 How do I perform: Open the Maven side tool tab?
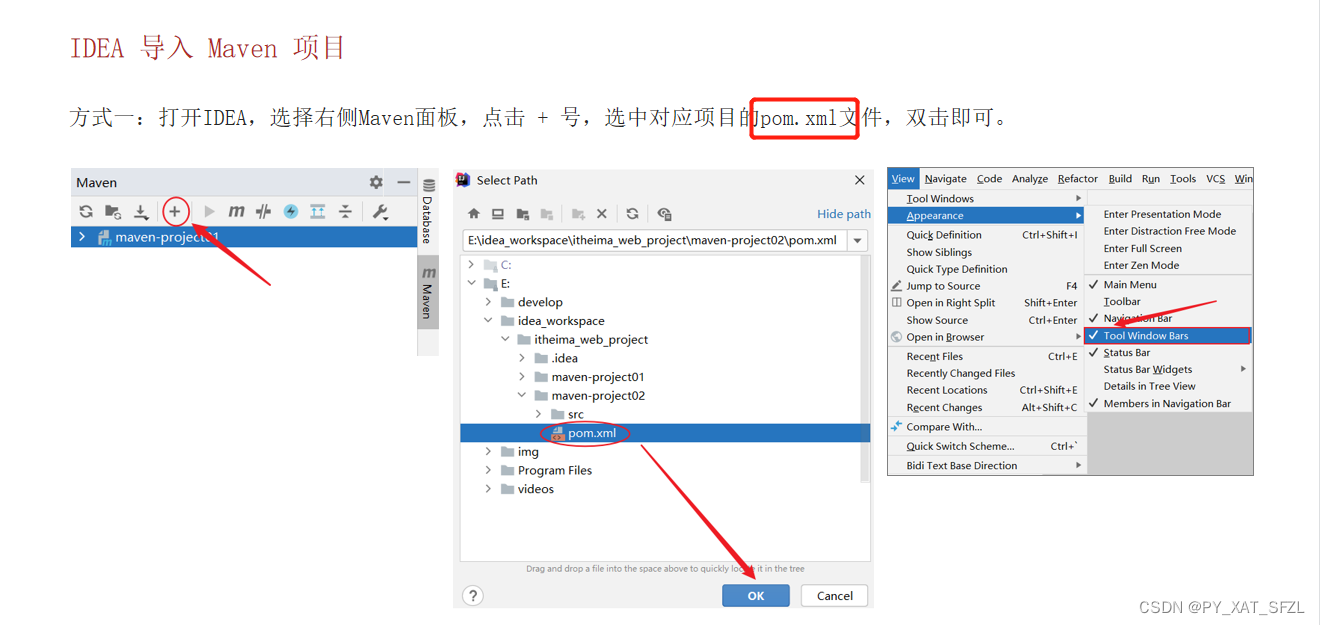(x=428, y=292)
